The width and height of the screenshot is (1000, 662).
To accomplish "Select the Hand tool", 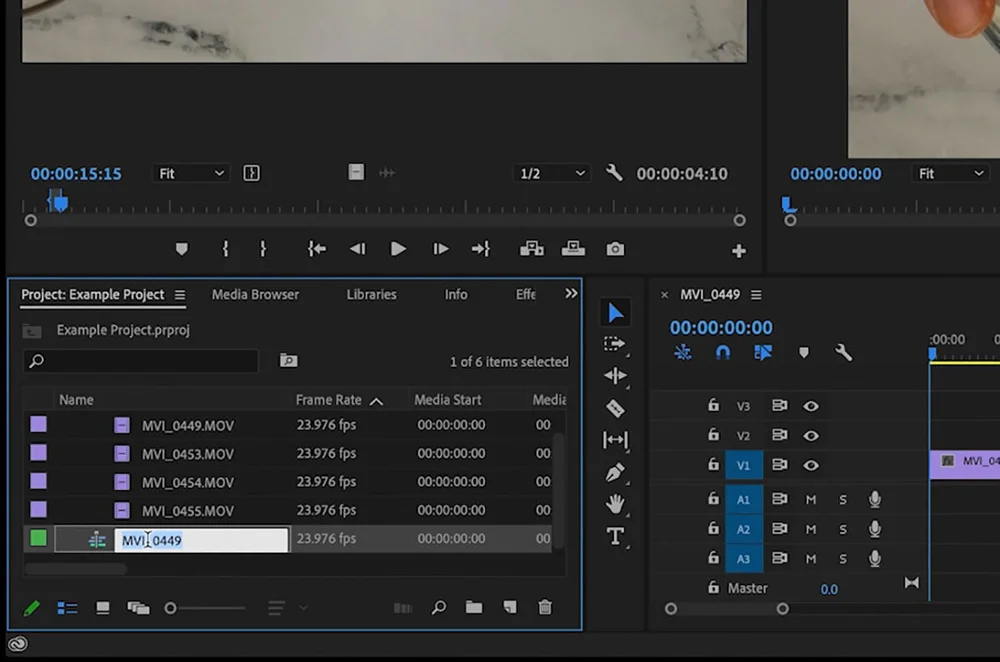I will 615,504.
